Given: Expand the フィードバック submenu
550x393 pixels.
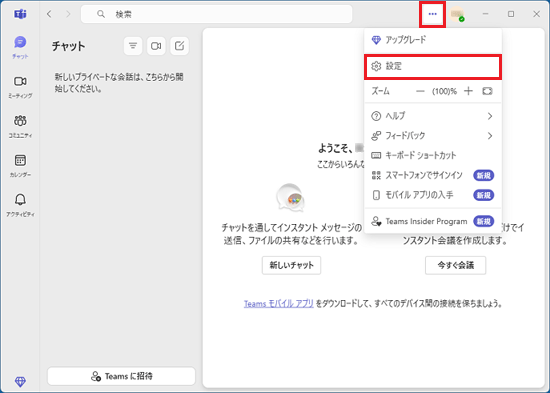Looking at the screenshot, I should pyautogui.click(x=433, y=135).
